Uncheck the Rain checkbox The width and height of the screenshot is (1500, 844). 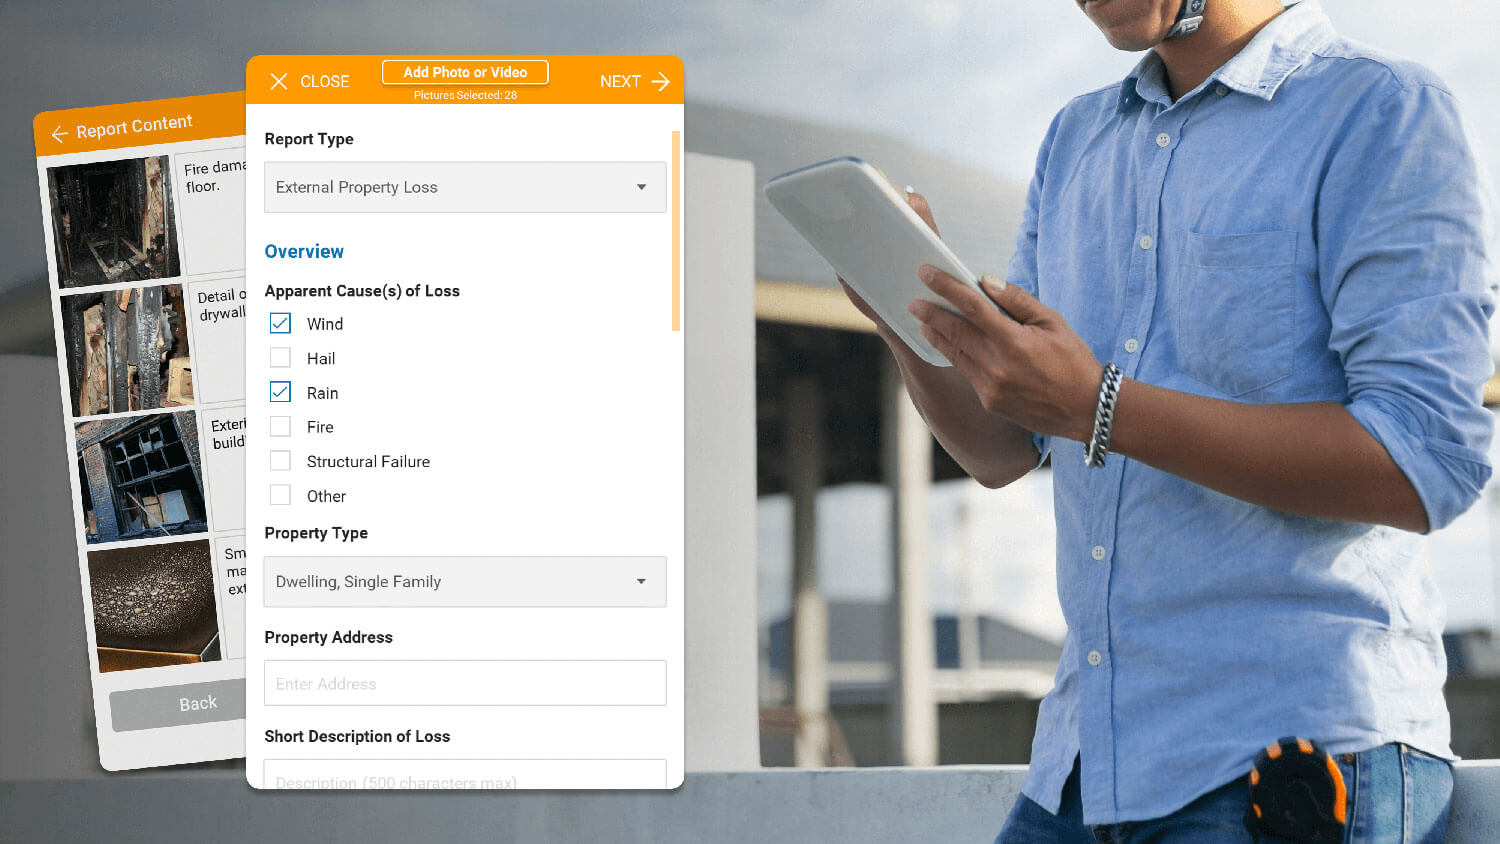[x=280, y=392]
